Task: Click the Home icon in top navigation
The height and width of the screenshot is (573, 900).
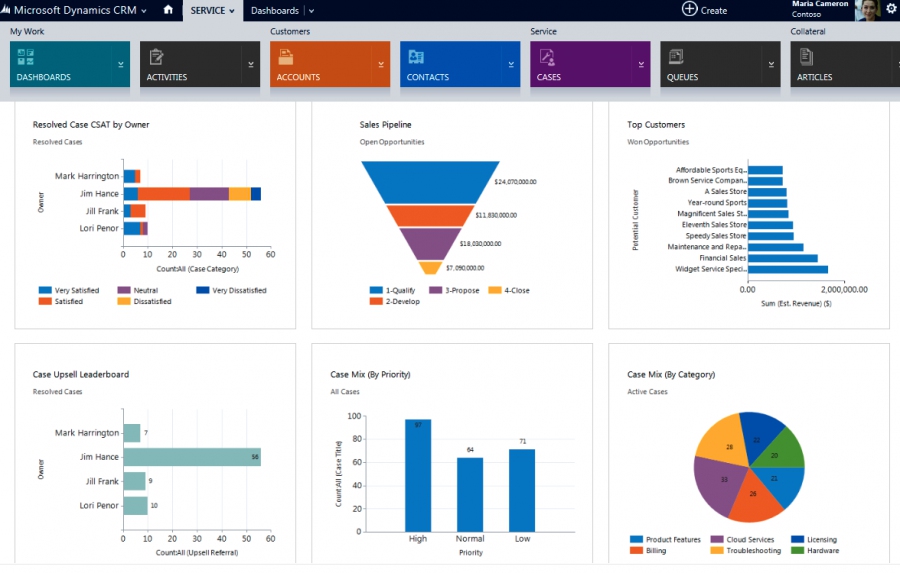Action: tap(168, 10)
